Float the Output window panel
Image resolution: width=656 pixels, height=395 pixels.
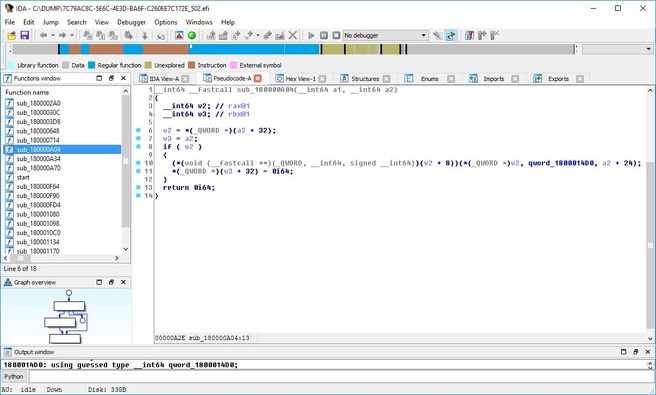(636, 352)
